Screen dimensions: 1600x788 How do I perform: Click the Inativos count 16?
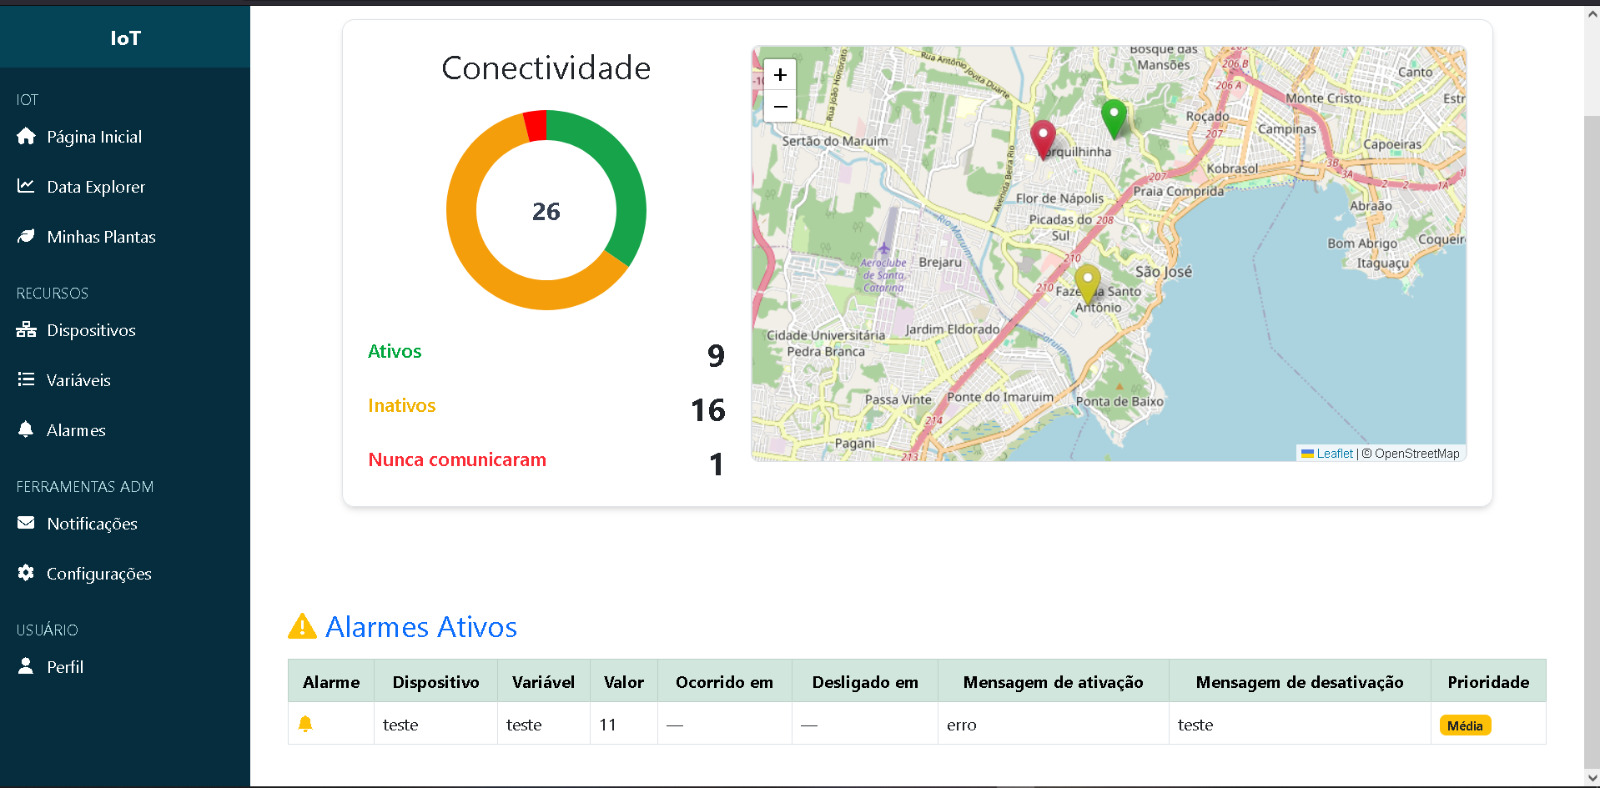[708, 409]
